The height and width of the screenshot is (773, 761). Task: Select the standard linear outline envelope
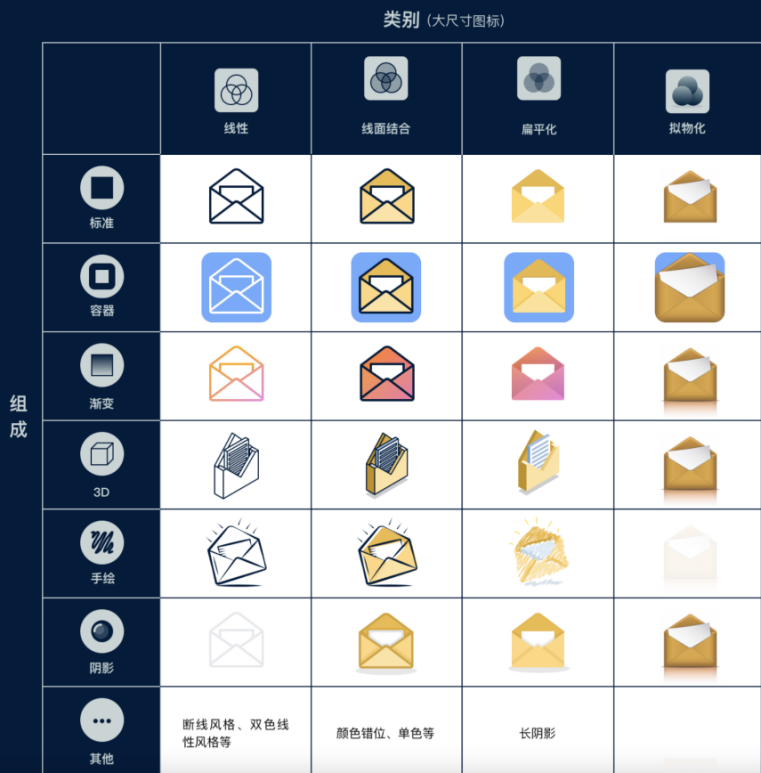point(237,196)
